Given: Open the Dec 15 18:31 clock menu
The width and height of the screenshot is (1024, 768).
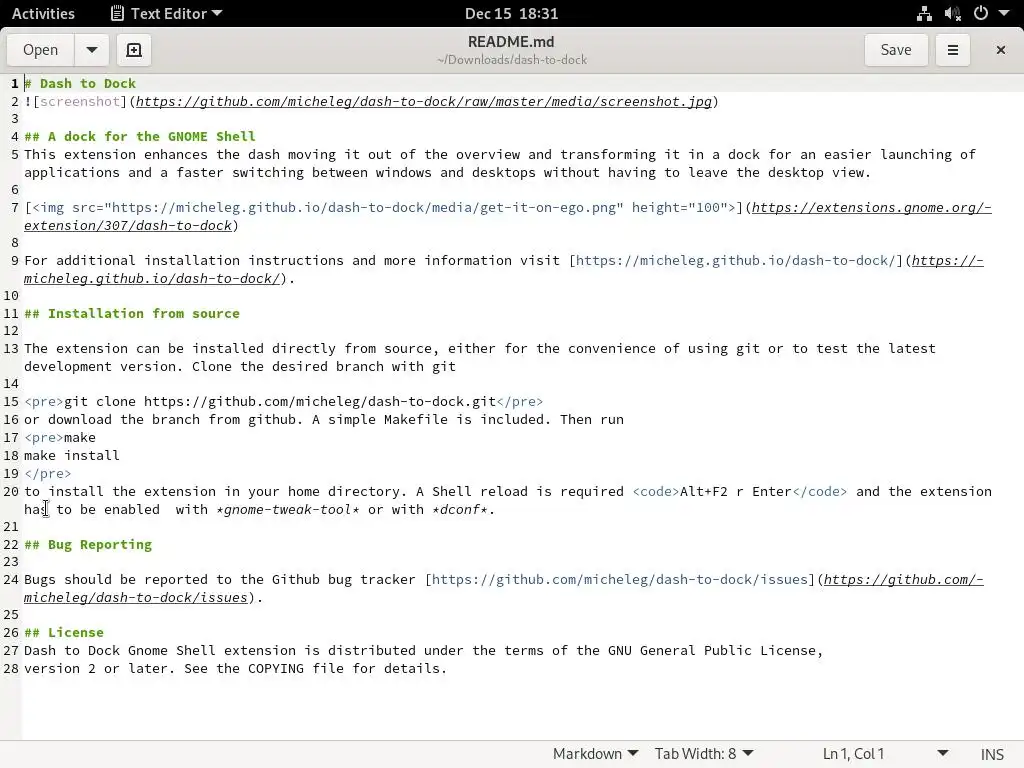Looking at the screenshot, I should coord(511,14).
